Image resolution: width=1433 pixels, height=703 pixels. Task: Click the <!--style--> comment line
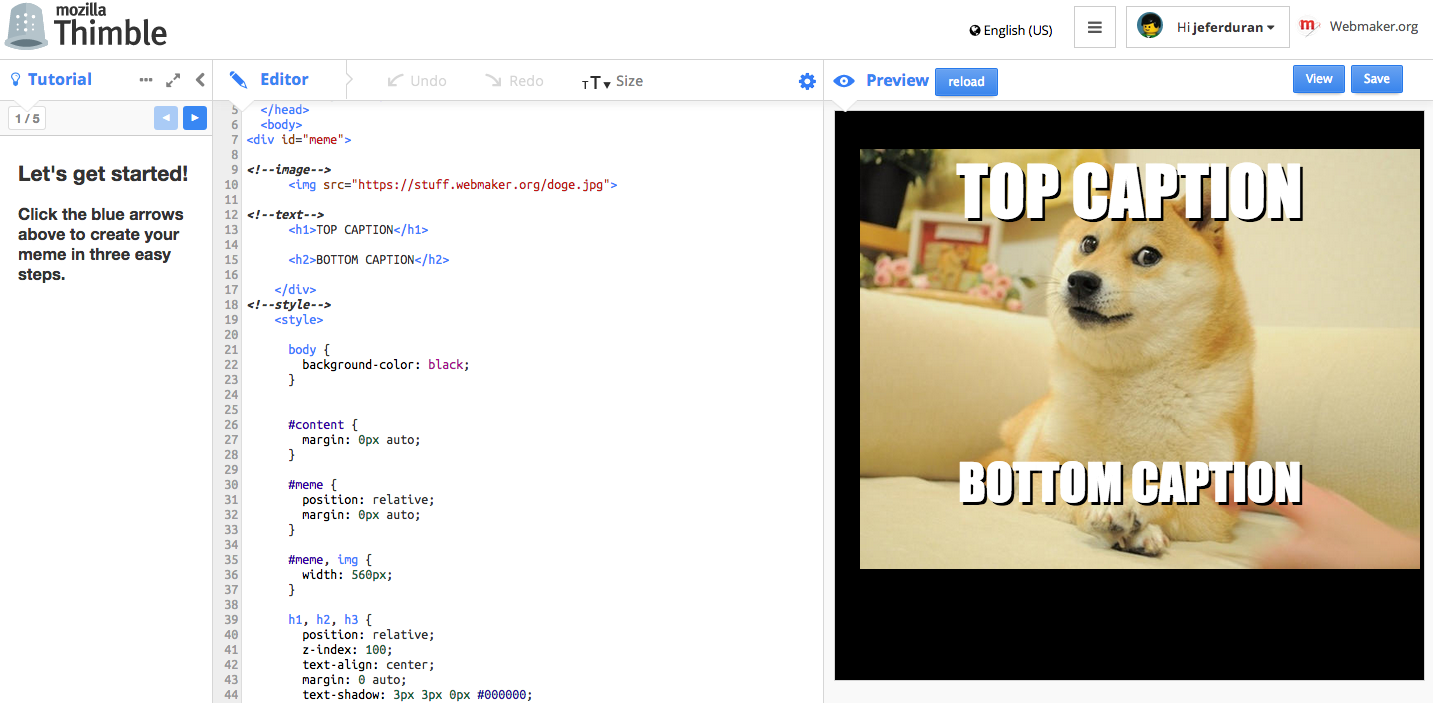click(x=289, y=305)
